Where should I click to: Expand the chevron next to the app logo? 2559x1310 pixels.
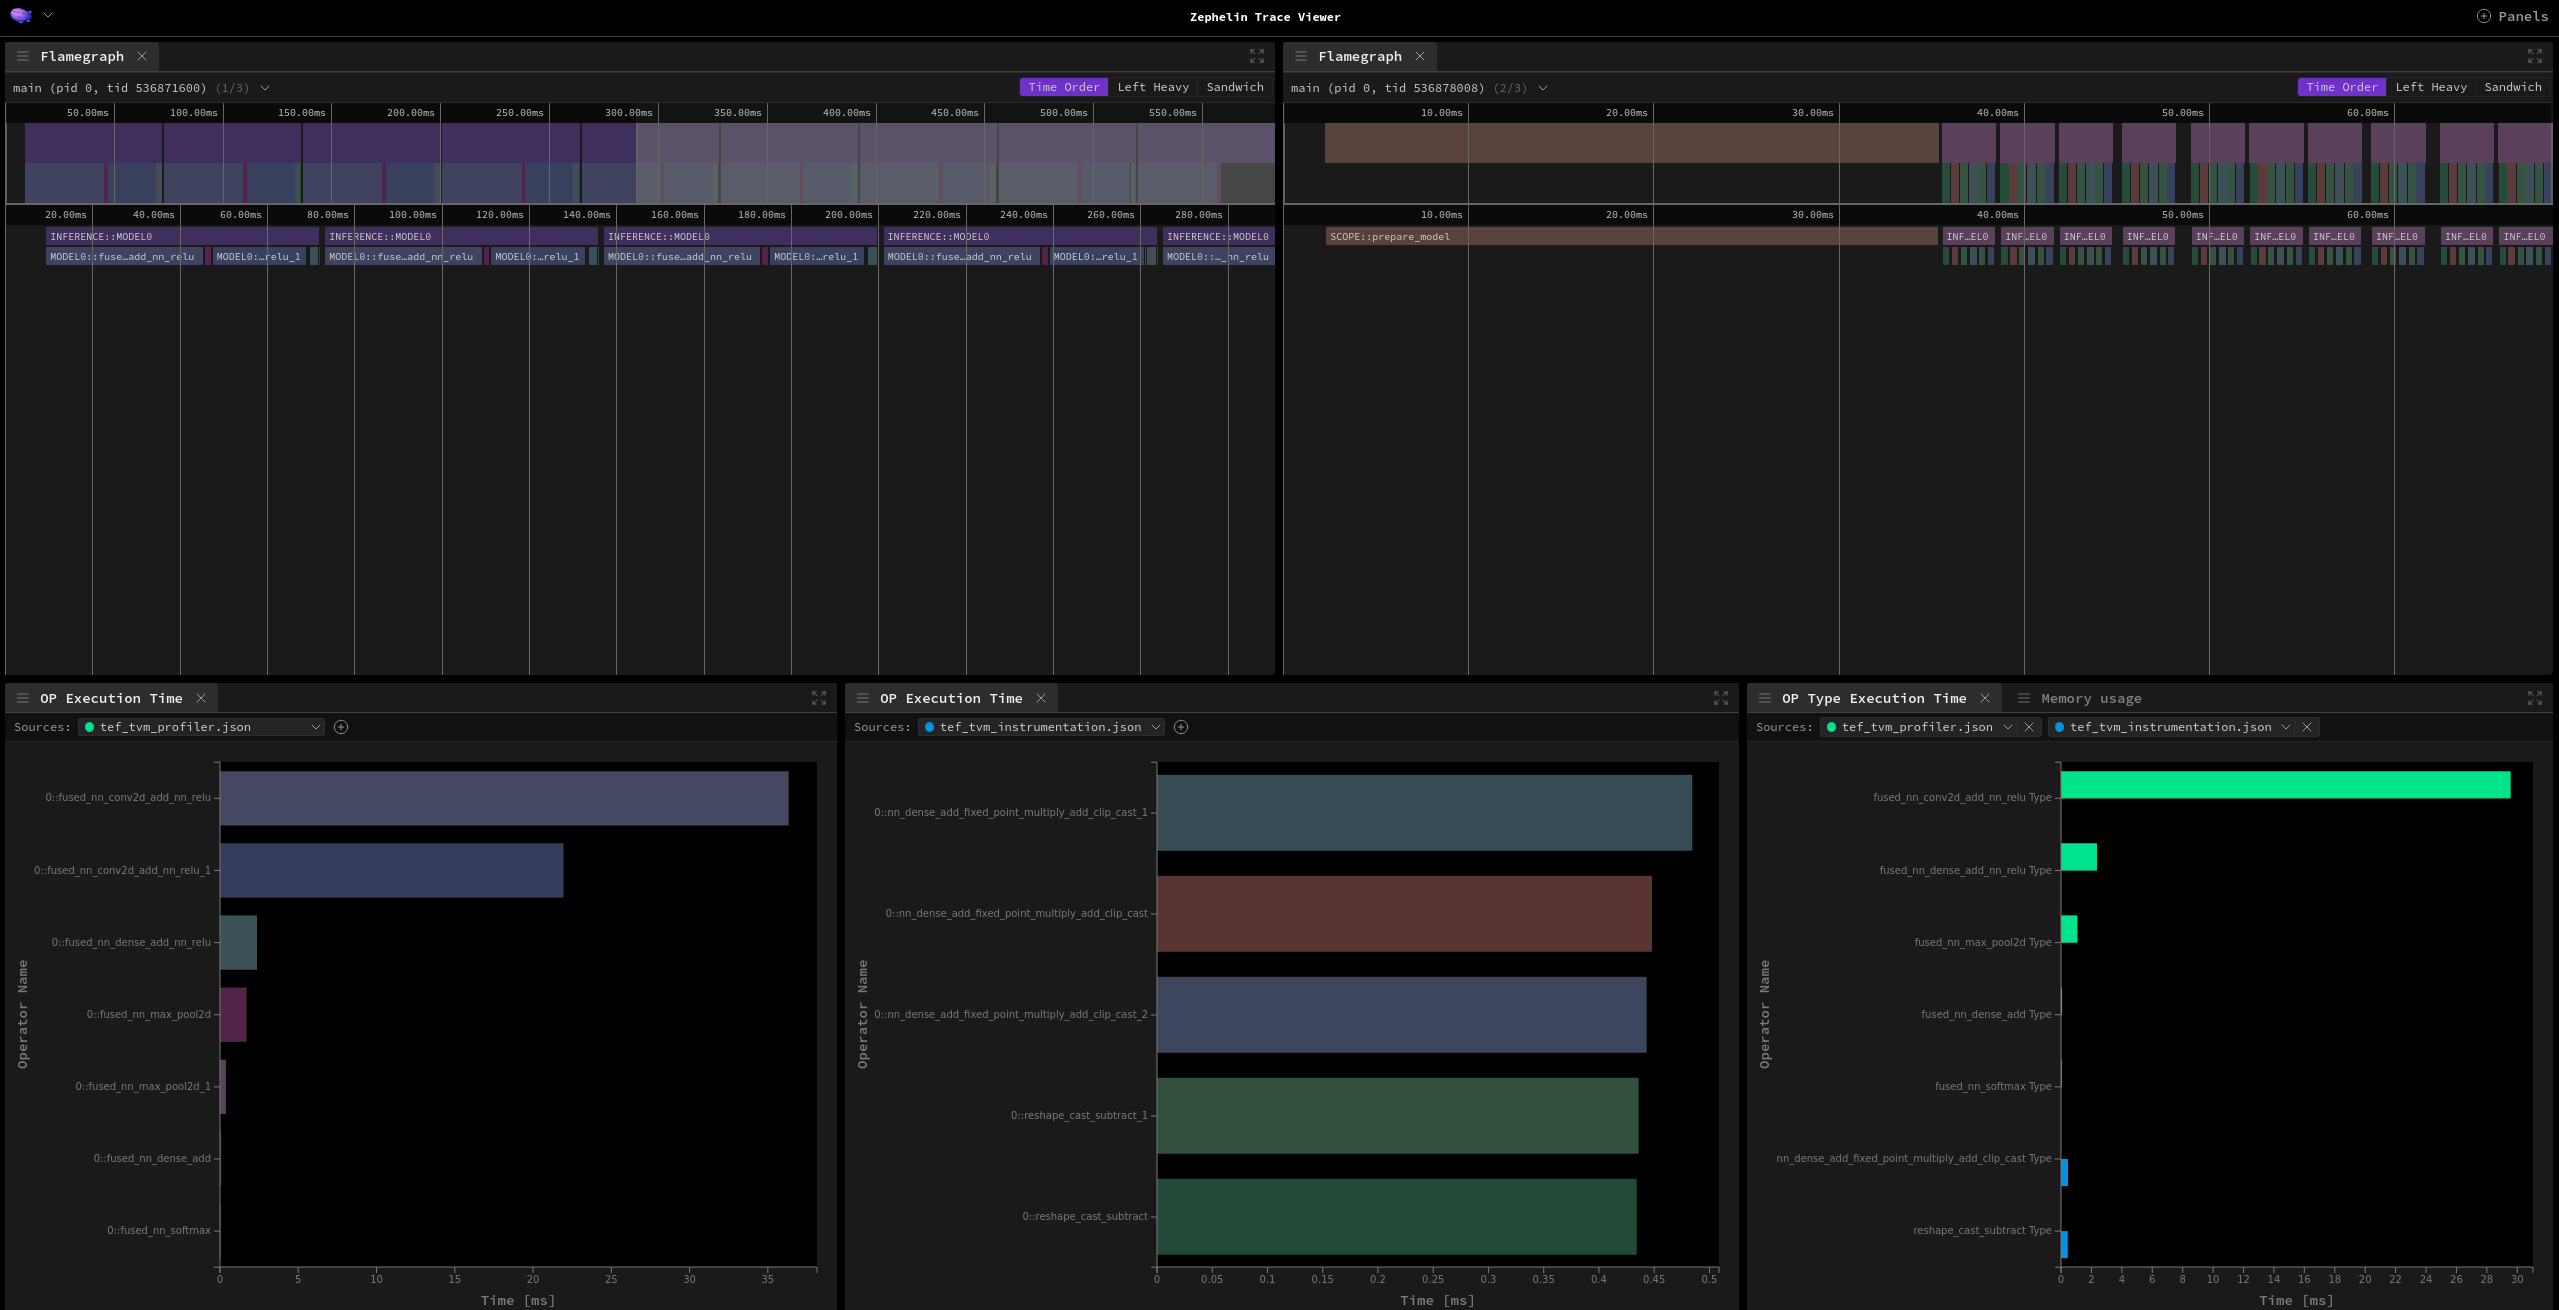(x=47, y=15)
